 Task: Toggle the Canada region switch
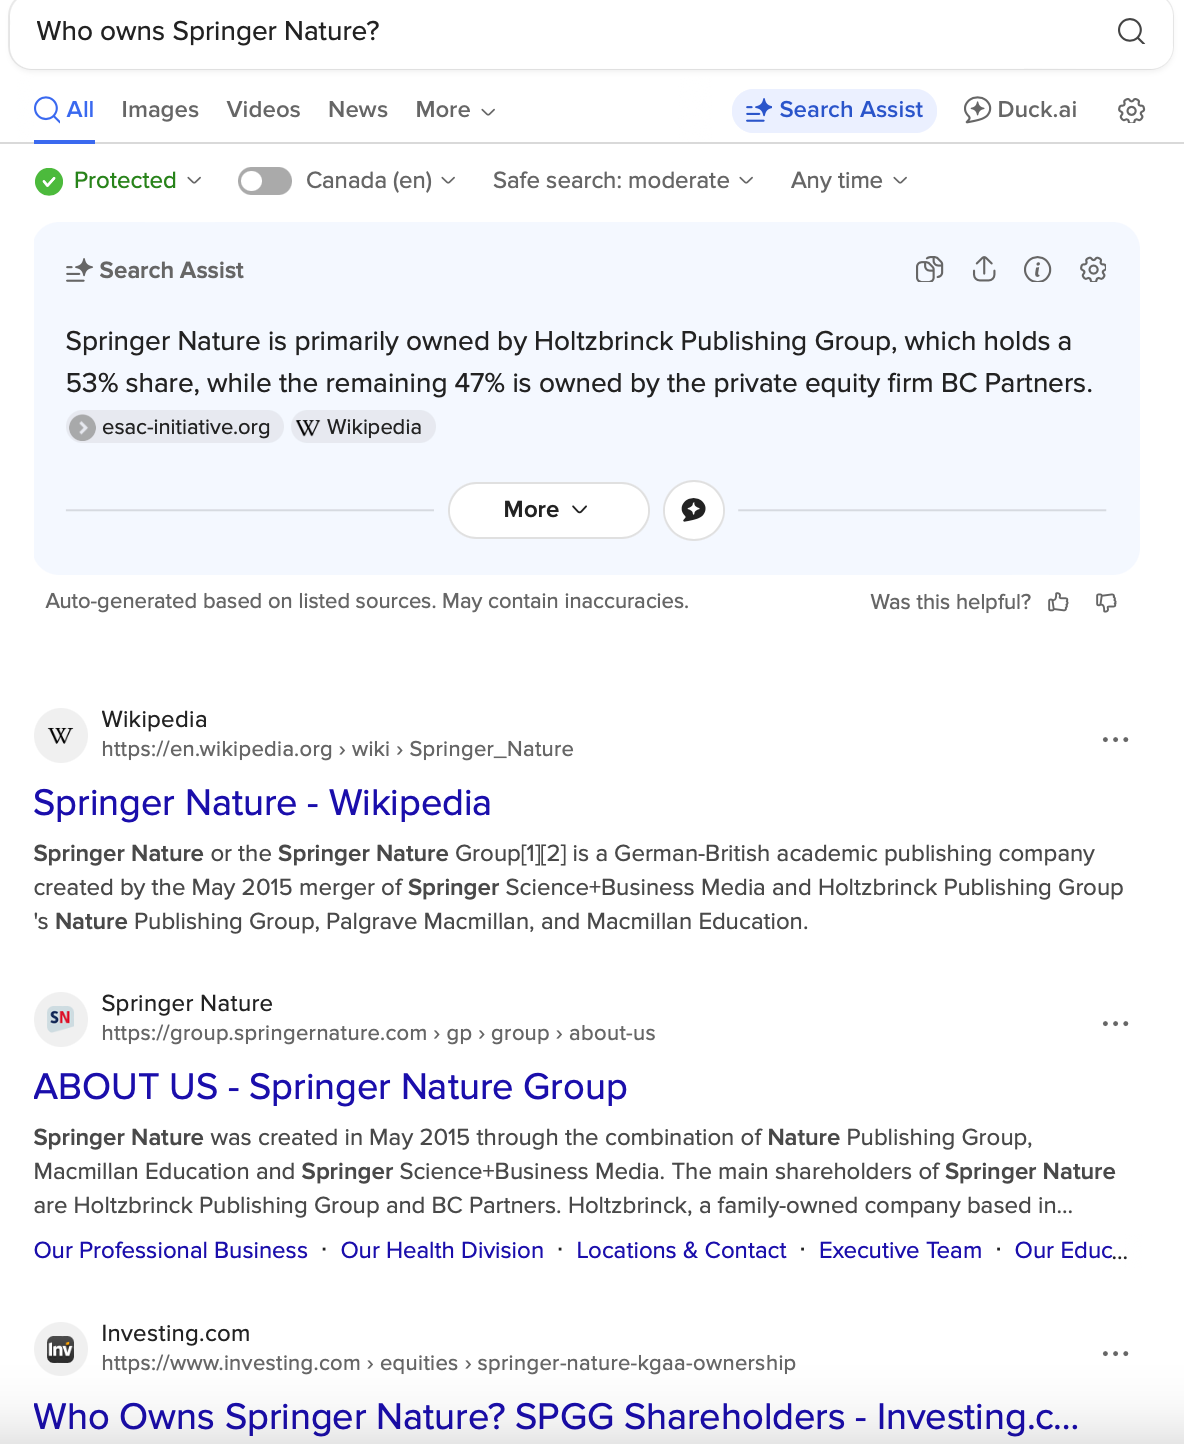pos(265,181)
